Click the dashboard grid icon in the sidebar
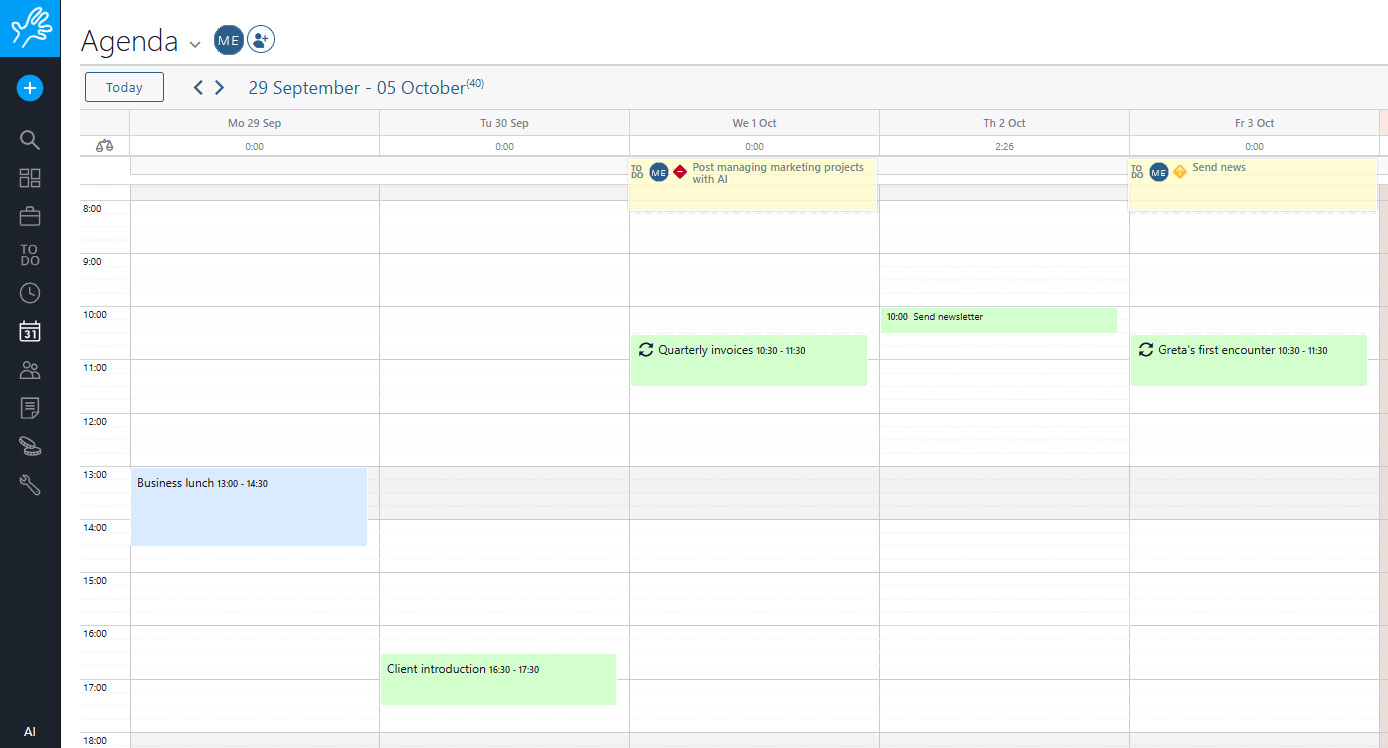This screenshot has height=748, width=1388. point(29,177)
